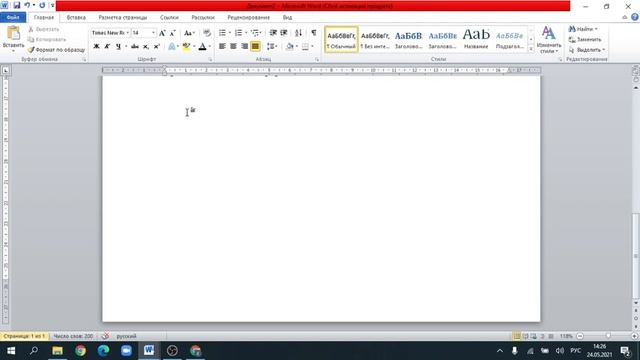The width and height of the screenshot is (640, 360).
Task: Click the Sort icon
Action: click(298, 33)
